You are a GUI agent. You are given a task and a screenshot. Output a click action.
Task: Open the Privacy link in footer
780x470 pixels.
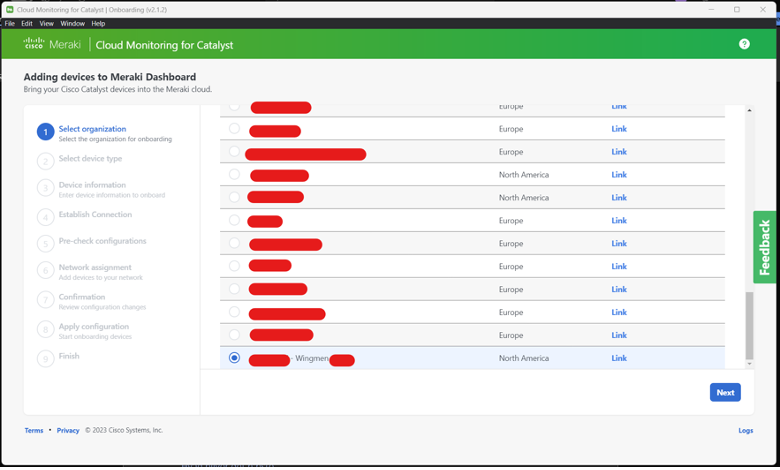68,430
